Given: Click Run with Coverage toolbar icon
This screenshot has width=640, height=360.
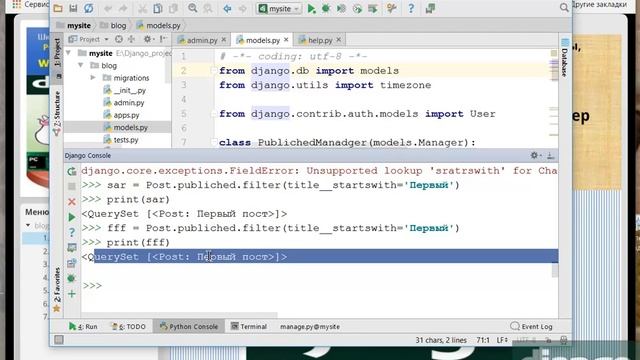Looking at the screenshot, I should (x=341, y=8).
